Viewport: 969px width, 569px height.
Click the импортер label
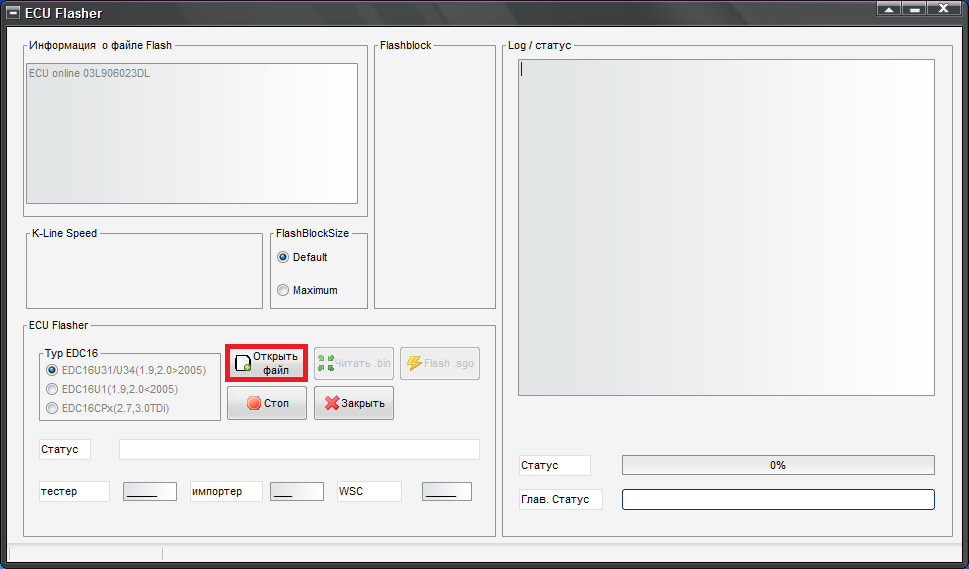click(226, 492)
